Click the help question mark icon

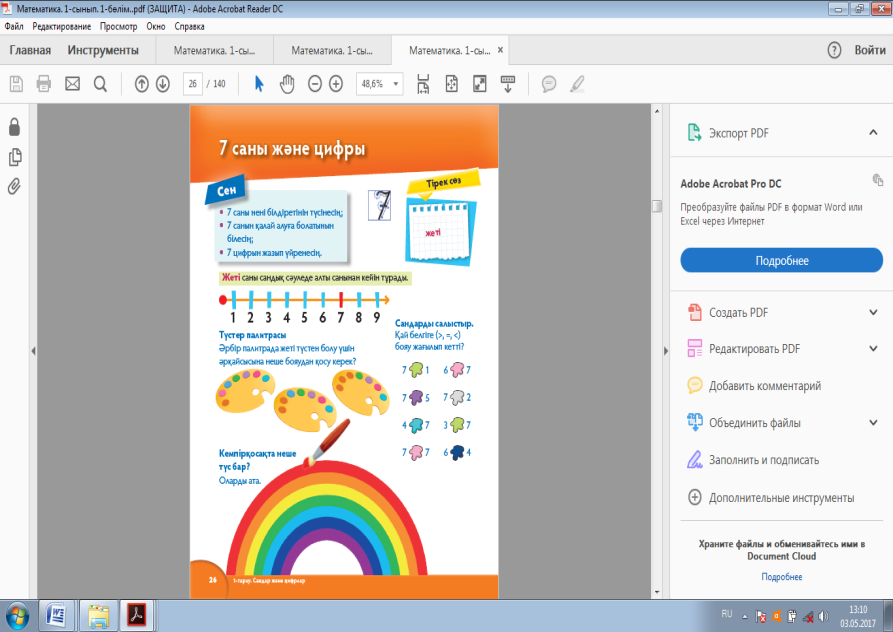click(834, 50)
